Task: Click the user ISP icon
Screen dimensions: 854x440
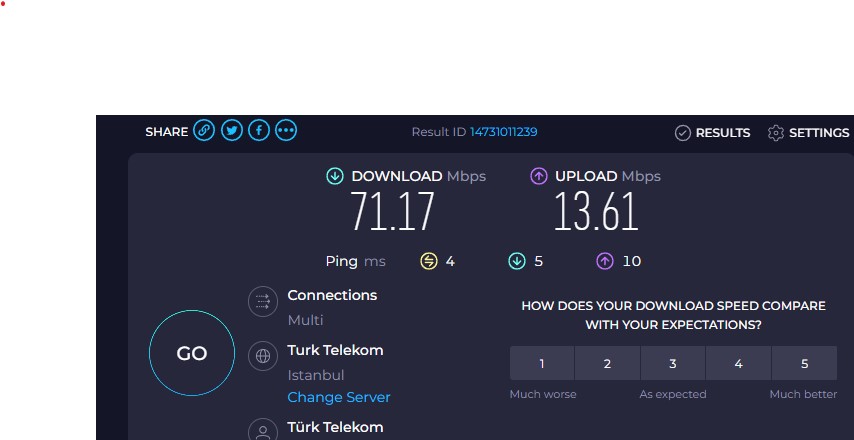Action: (263, 430)
